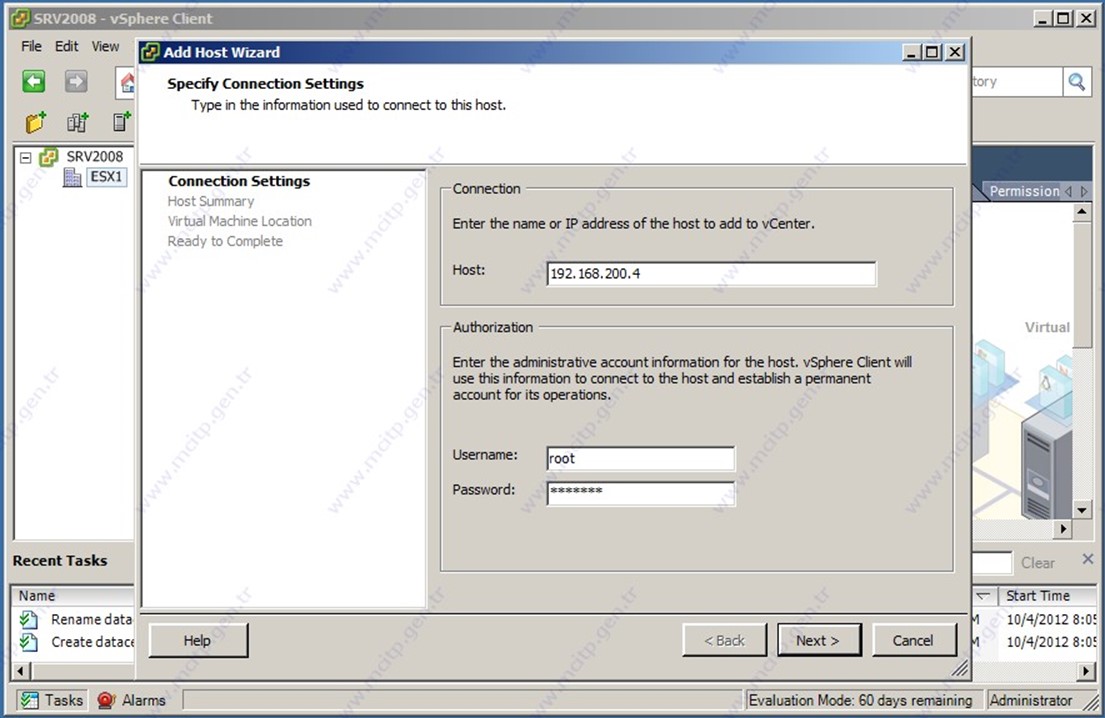The image size is (1105, 718).
Task: Click the Recent Tasks scroll-right arrow
Action: point(1087,671)
